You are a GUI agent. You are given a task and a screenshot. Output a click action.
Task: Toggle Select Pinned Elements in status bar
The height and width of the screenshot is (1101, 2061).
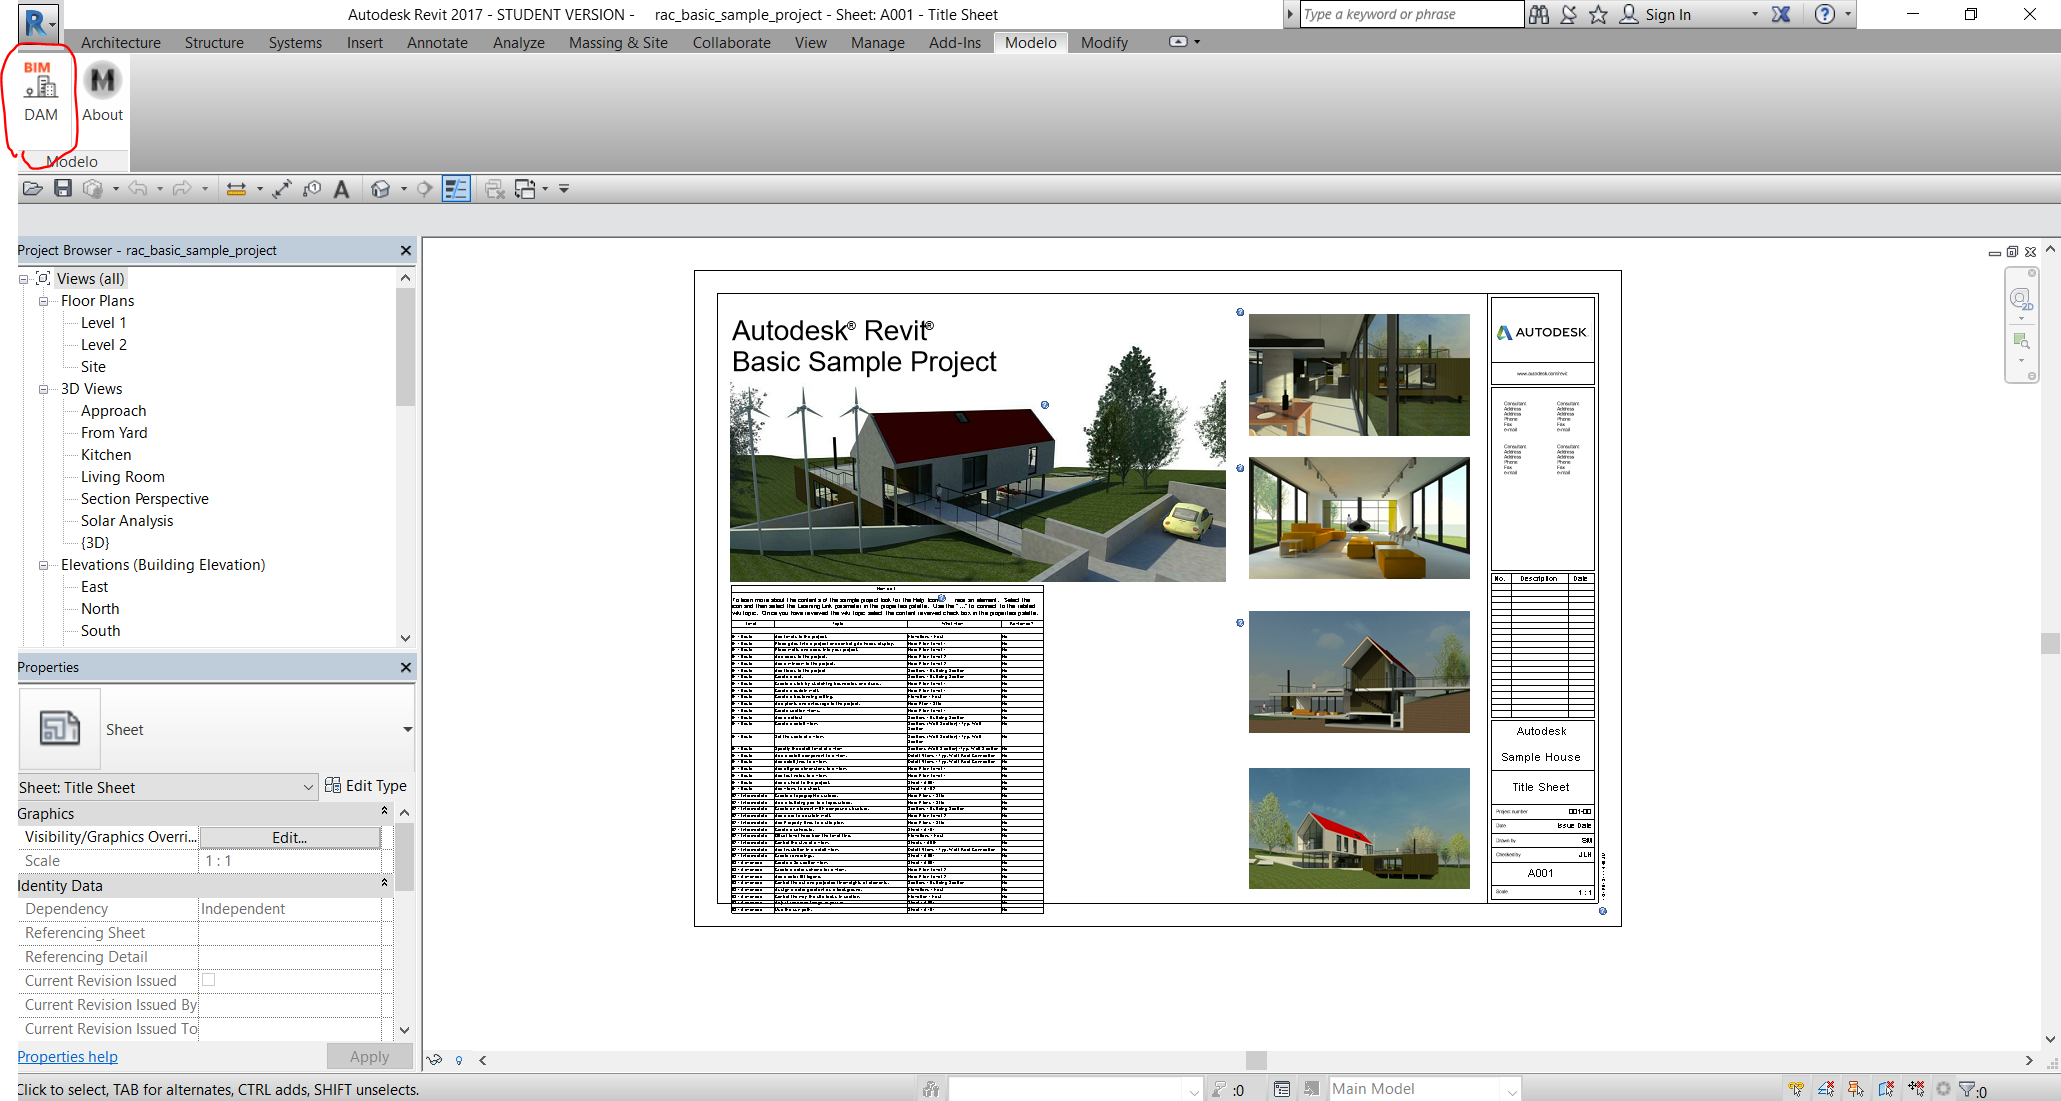(1856, 1089)
